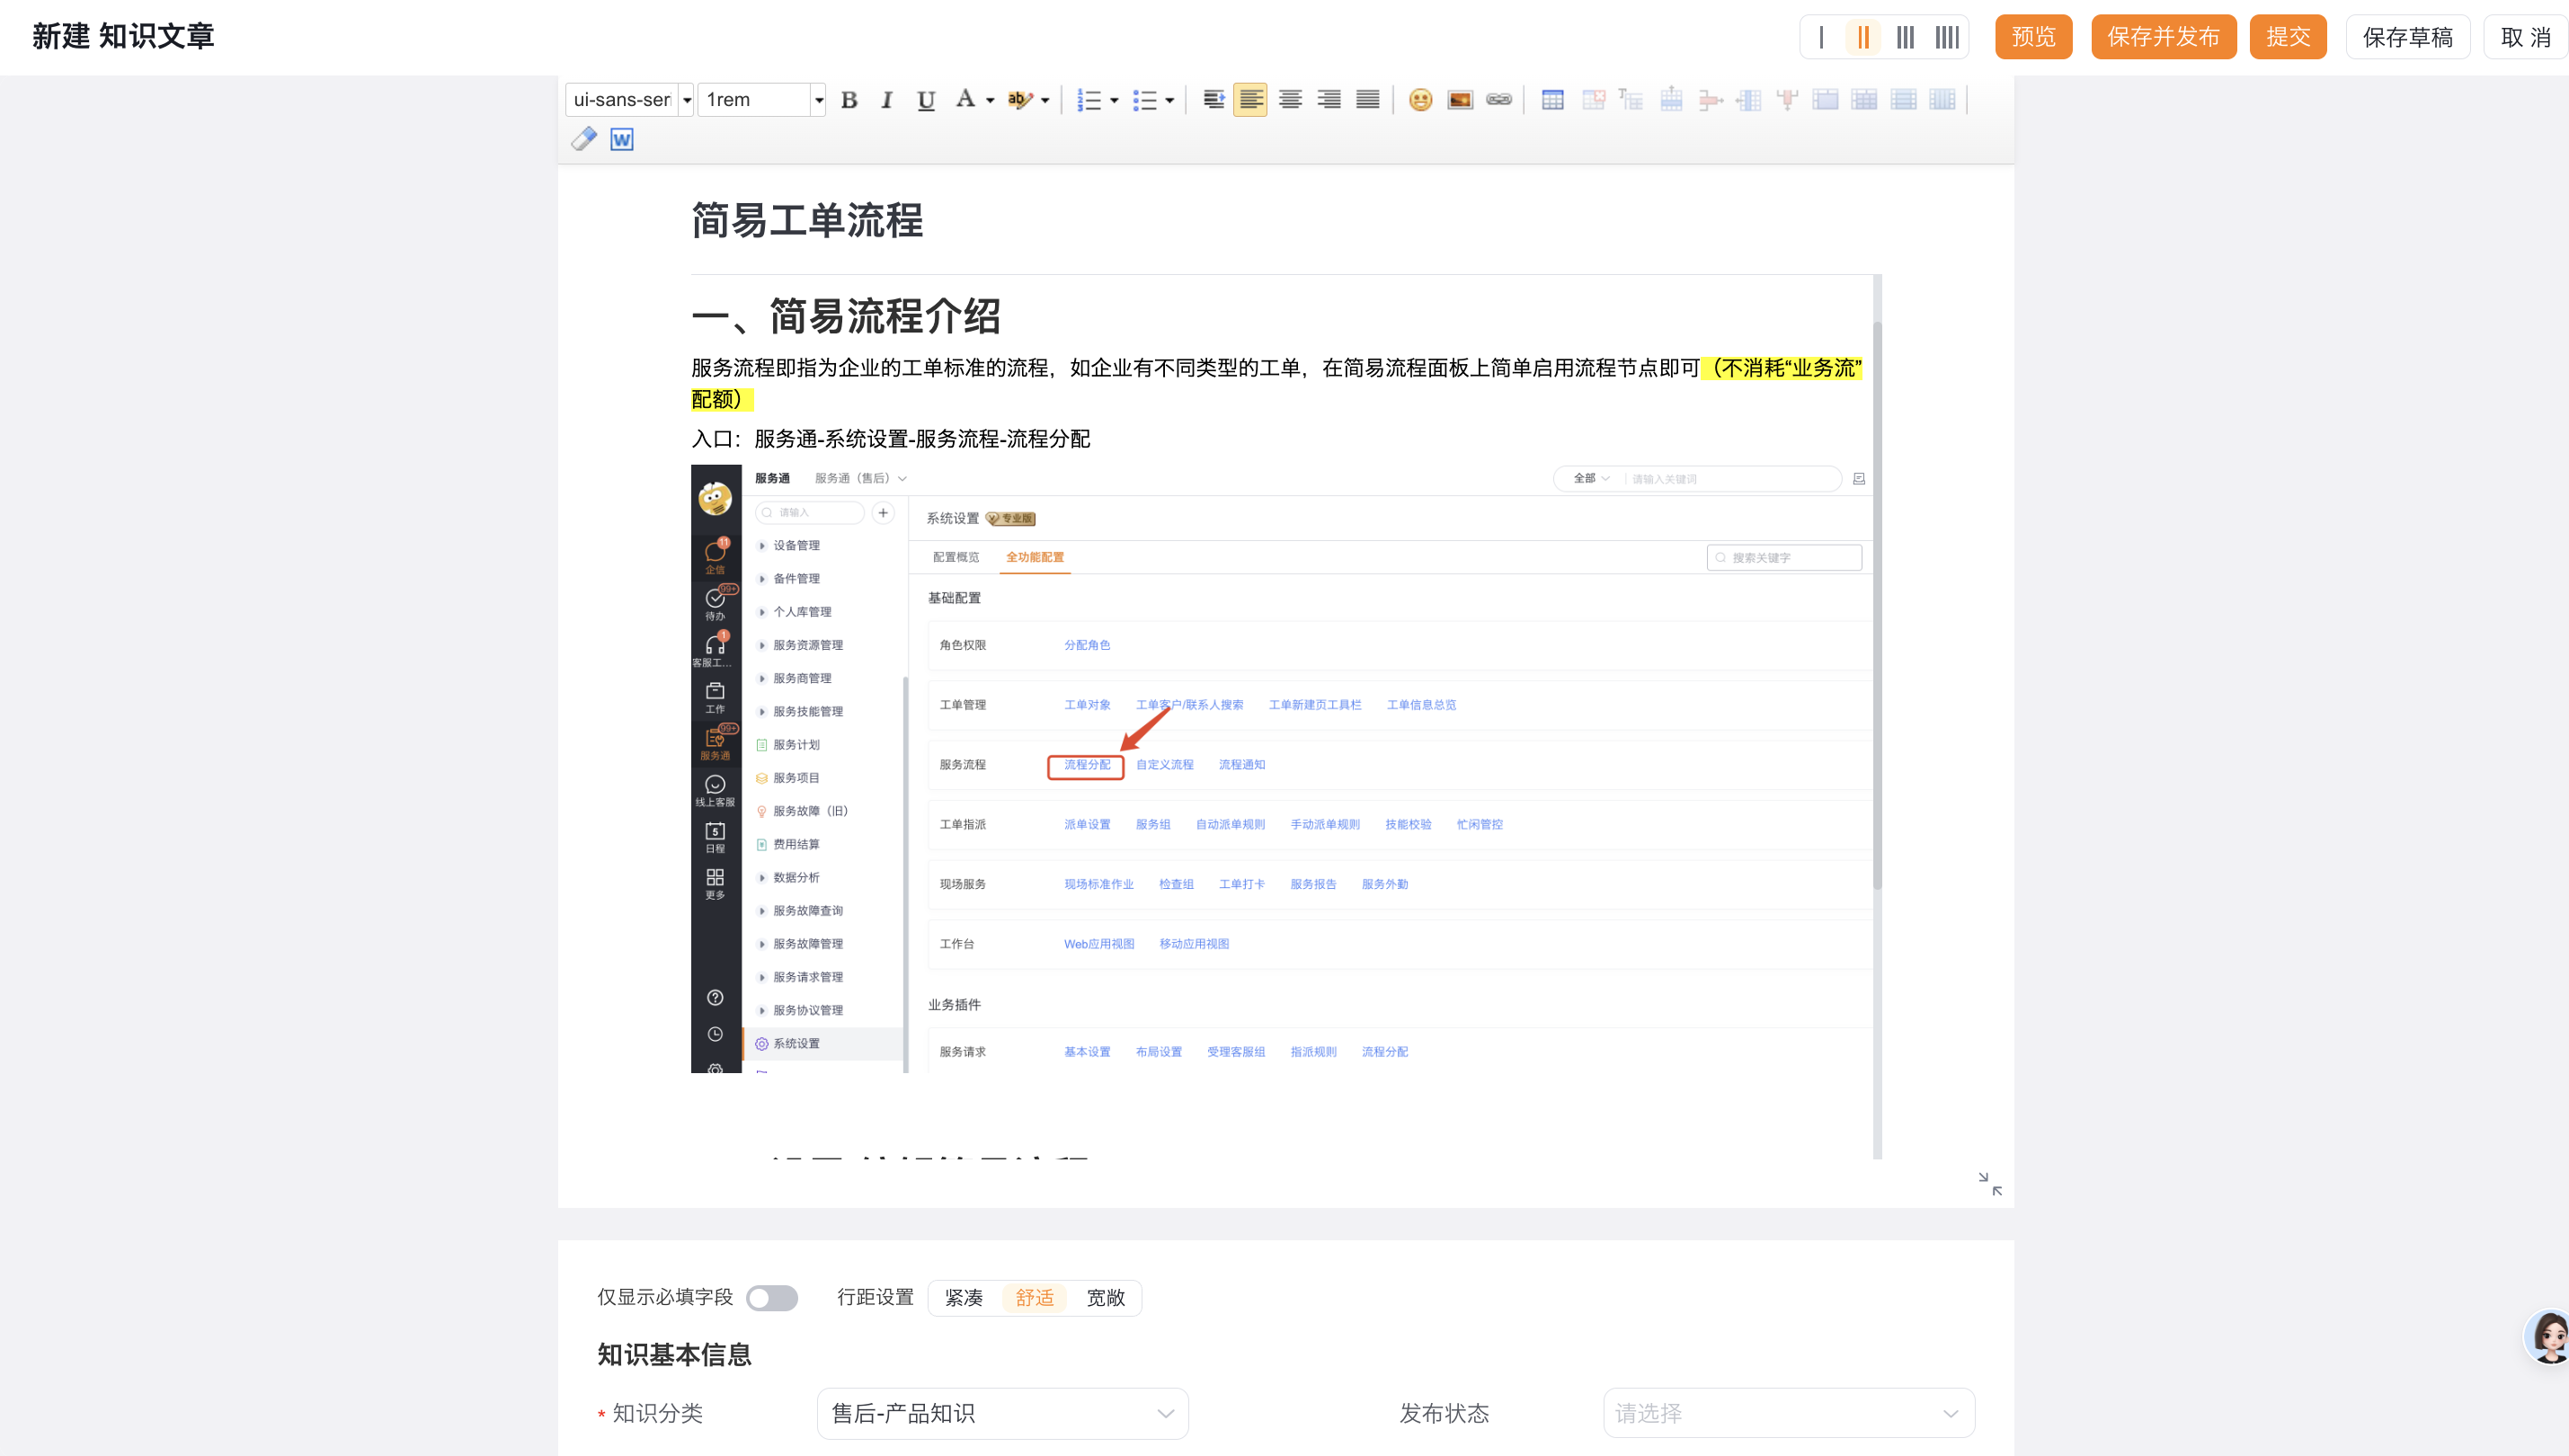Select the two column layout icon

pos(1863,37)
